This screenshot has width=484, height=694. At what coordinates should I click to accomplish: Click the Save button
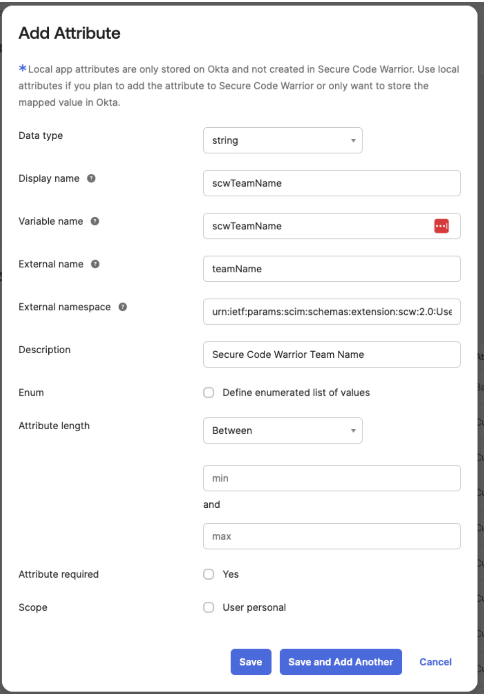pyautogui.click(x=251, y=662)
